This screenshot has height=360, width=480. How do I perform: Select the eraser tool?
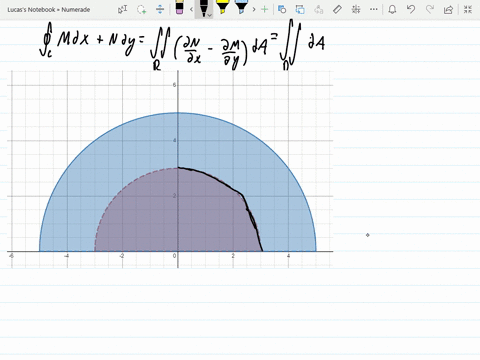click(x=179, y=7)
